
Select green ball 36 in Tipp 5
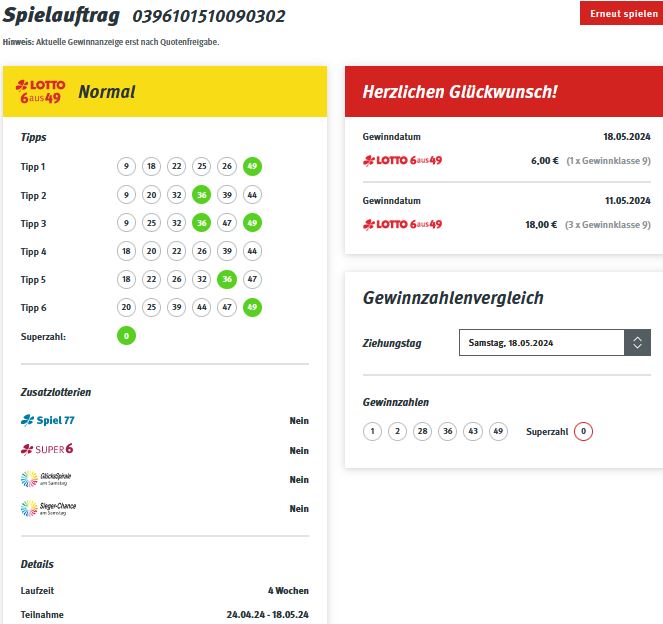pos(227,279)
